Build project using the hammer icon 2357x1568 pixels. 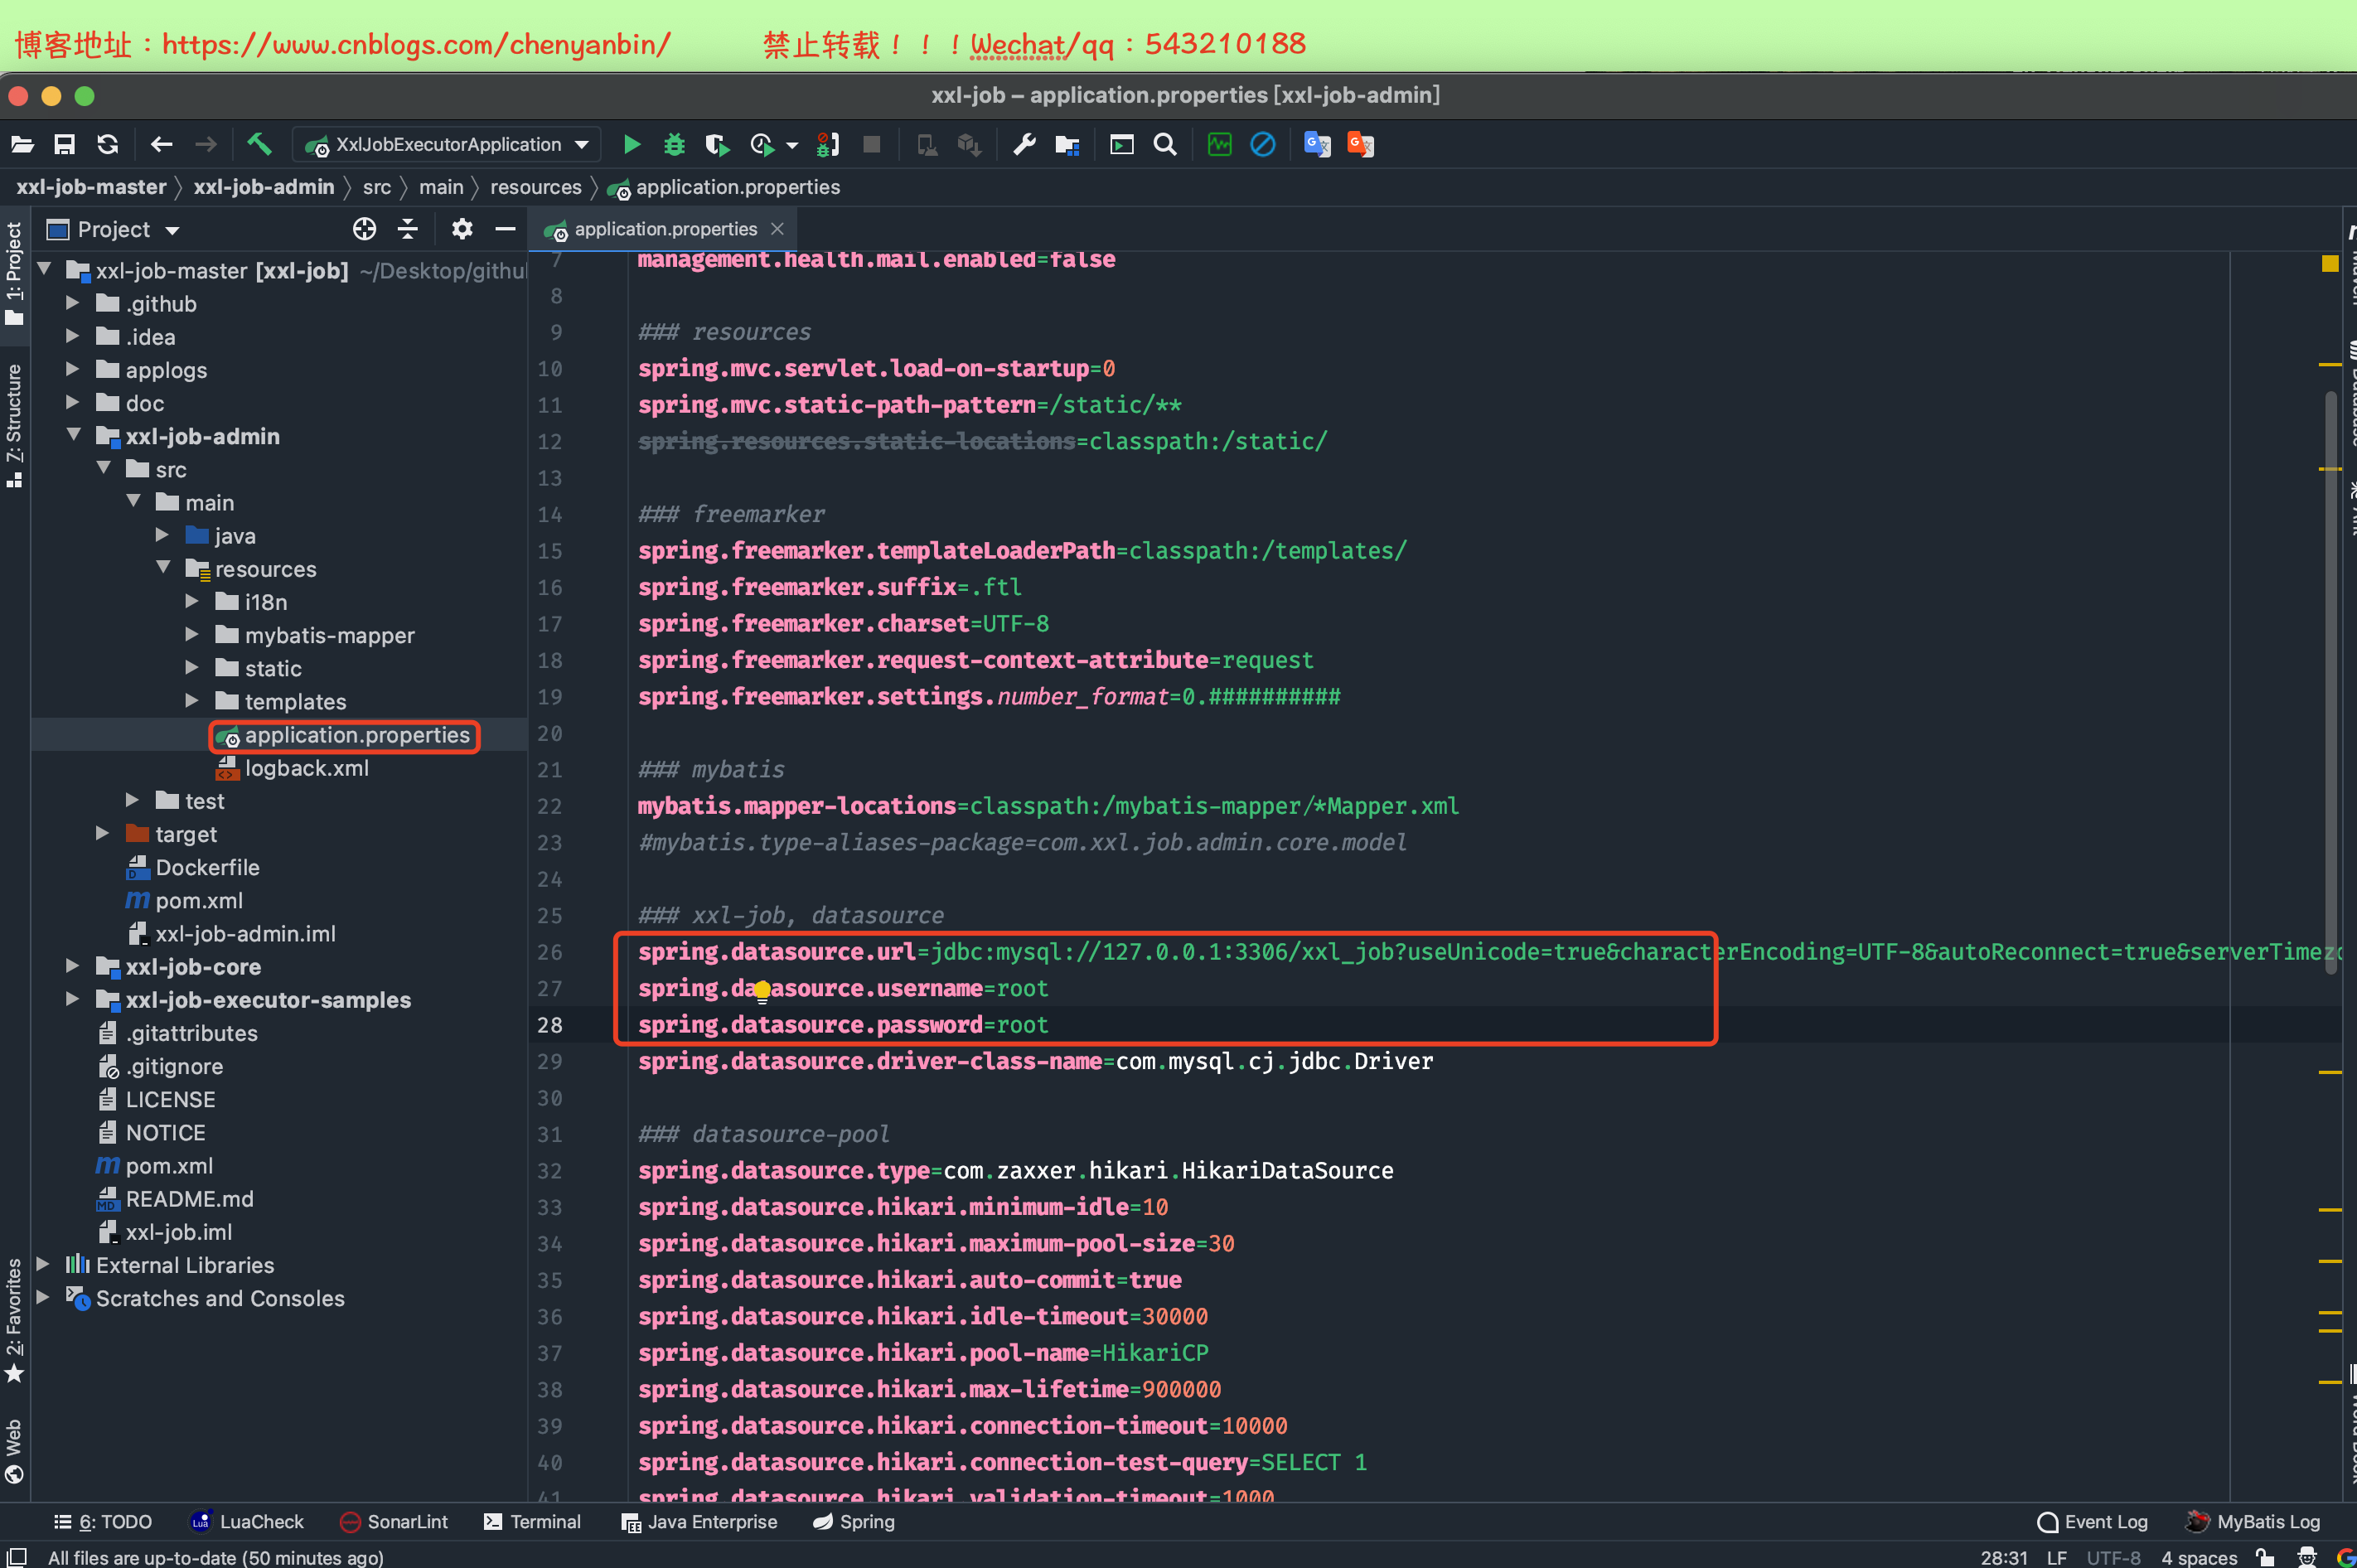tap(259, 145)
